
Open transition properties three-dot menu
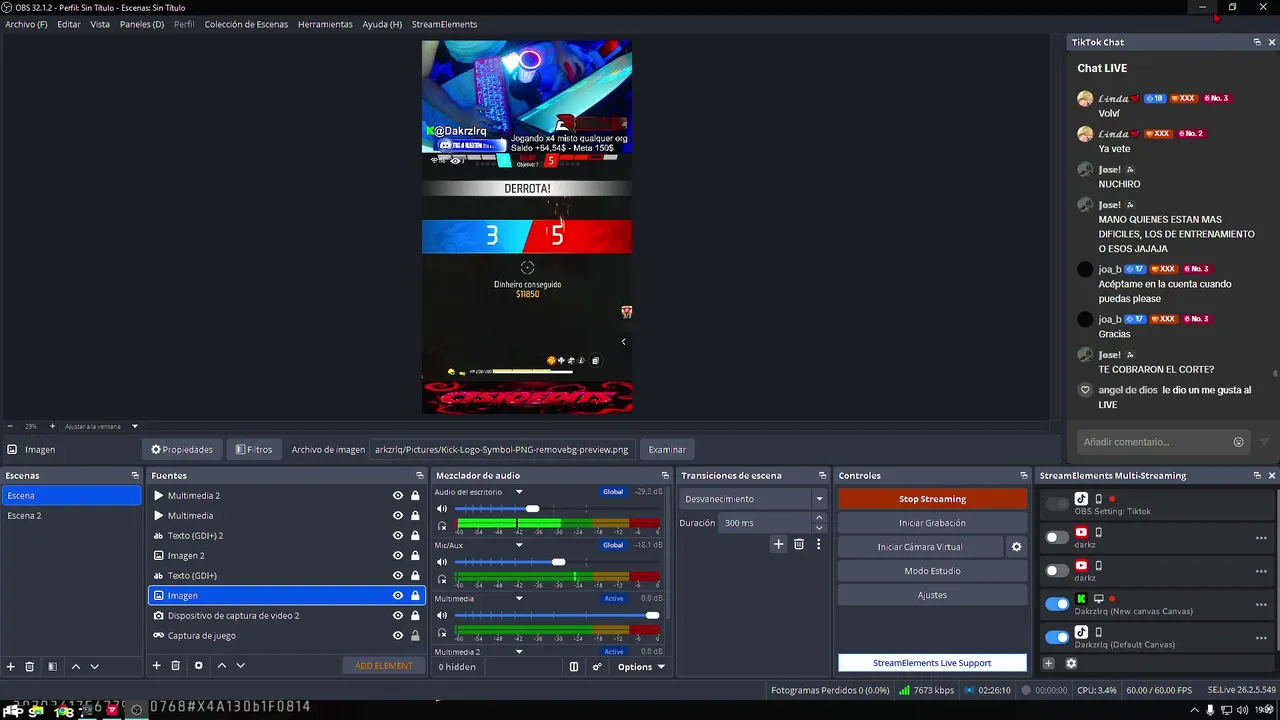818,544
